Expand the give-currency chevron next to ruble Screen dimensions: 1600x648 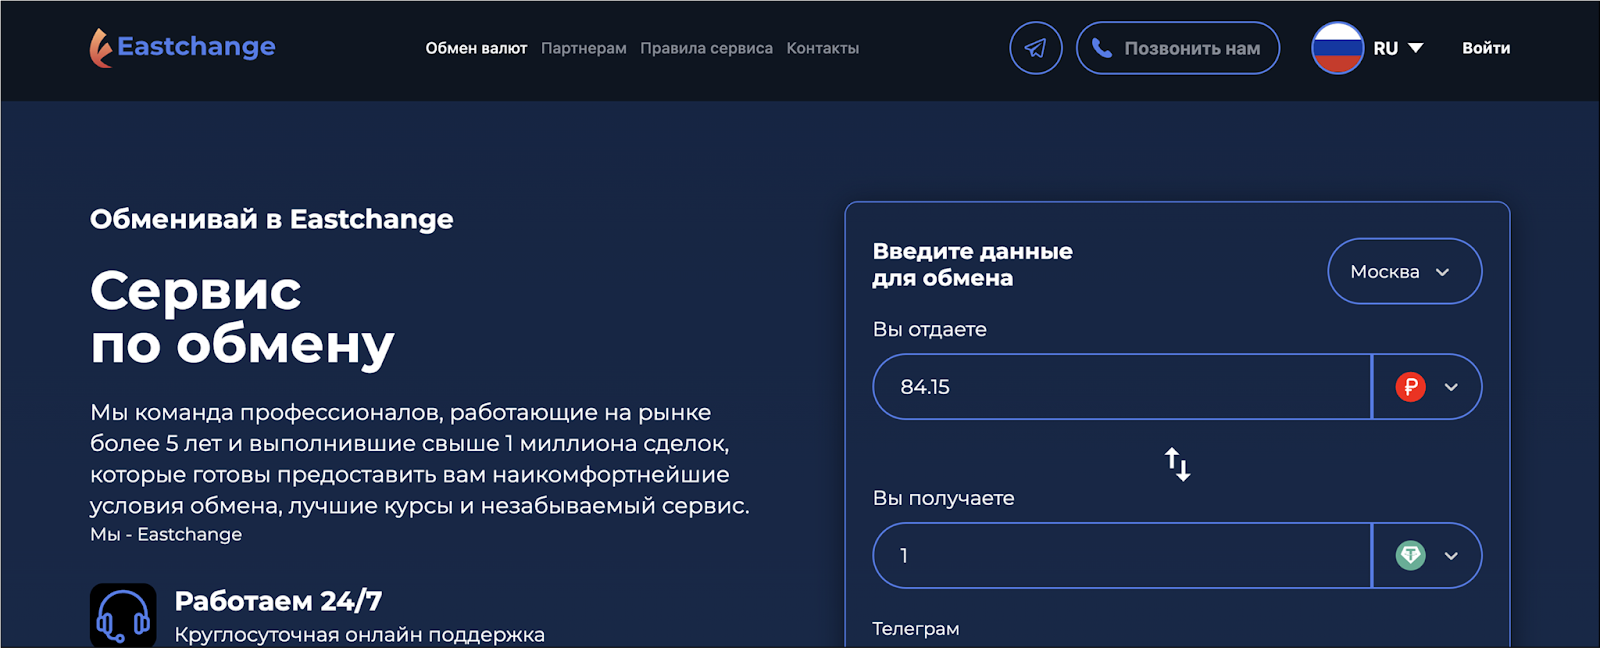[1451, 387]
